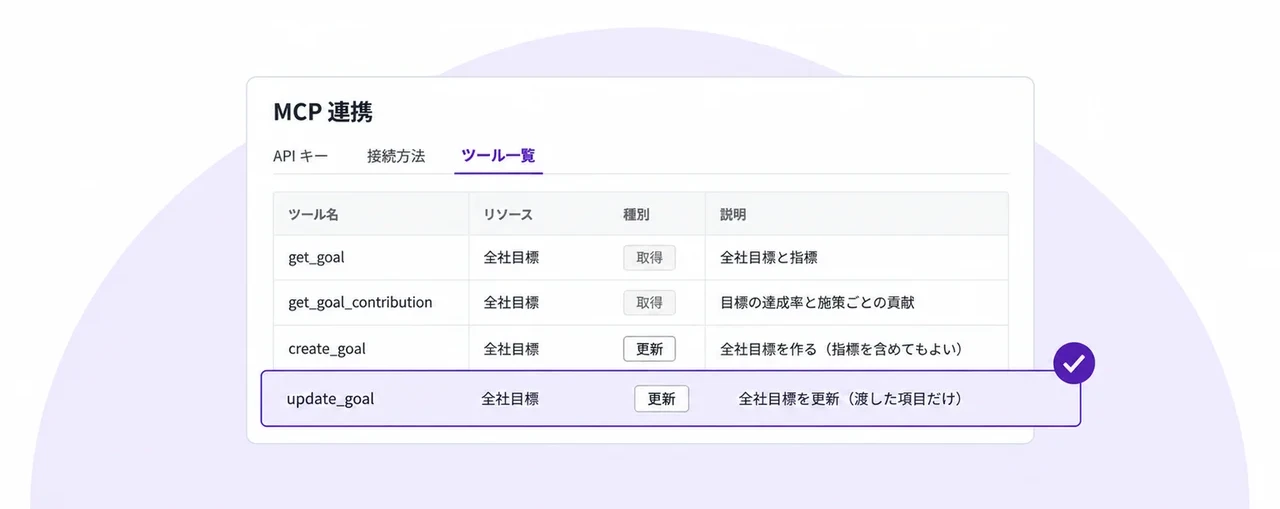Click the purple checkmark badge icon

tap(1075, 363)
